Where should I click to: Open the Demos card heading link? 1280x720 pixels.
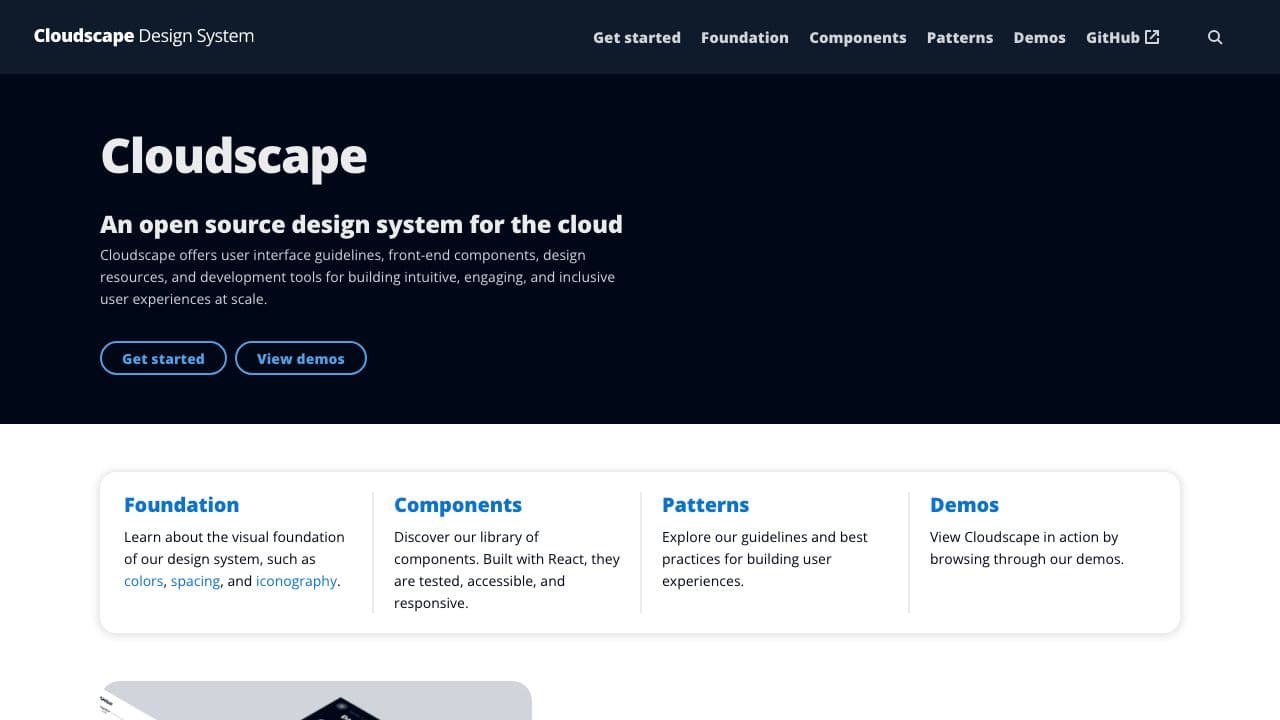click(x=964, y=505)
